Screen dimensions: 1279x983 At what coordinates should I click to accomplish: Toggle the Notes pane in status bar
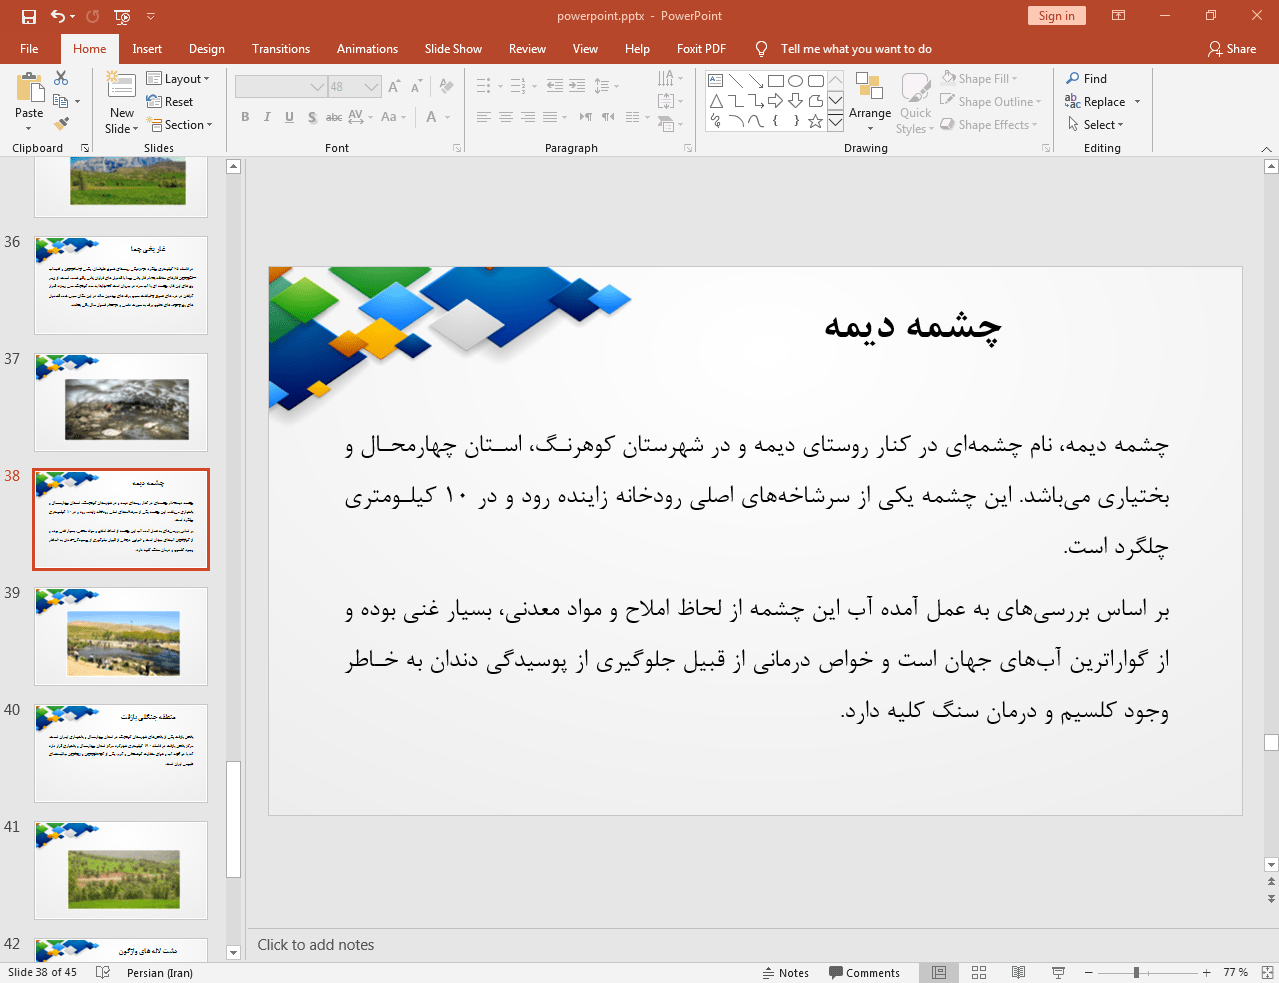pos(785,972)
